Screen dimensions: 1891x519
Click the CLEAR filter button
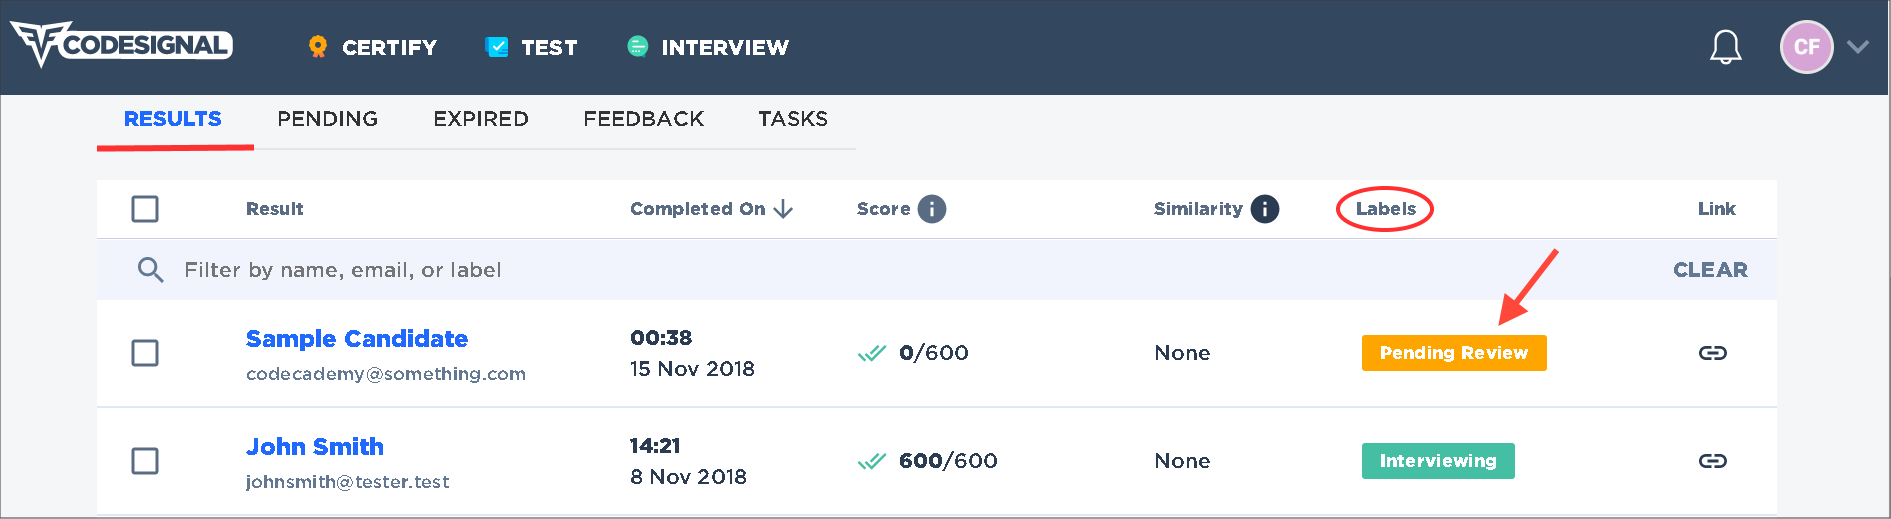(x=1710, y=270)
